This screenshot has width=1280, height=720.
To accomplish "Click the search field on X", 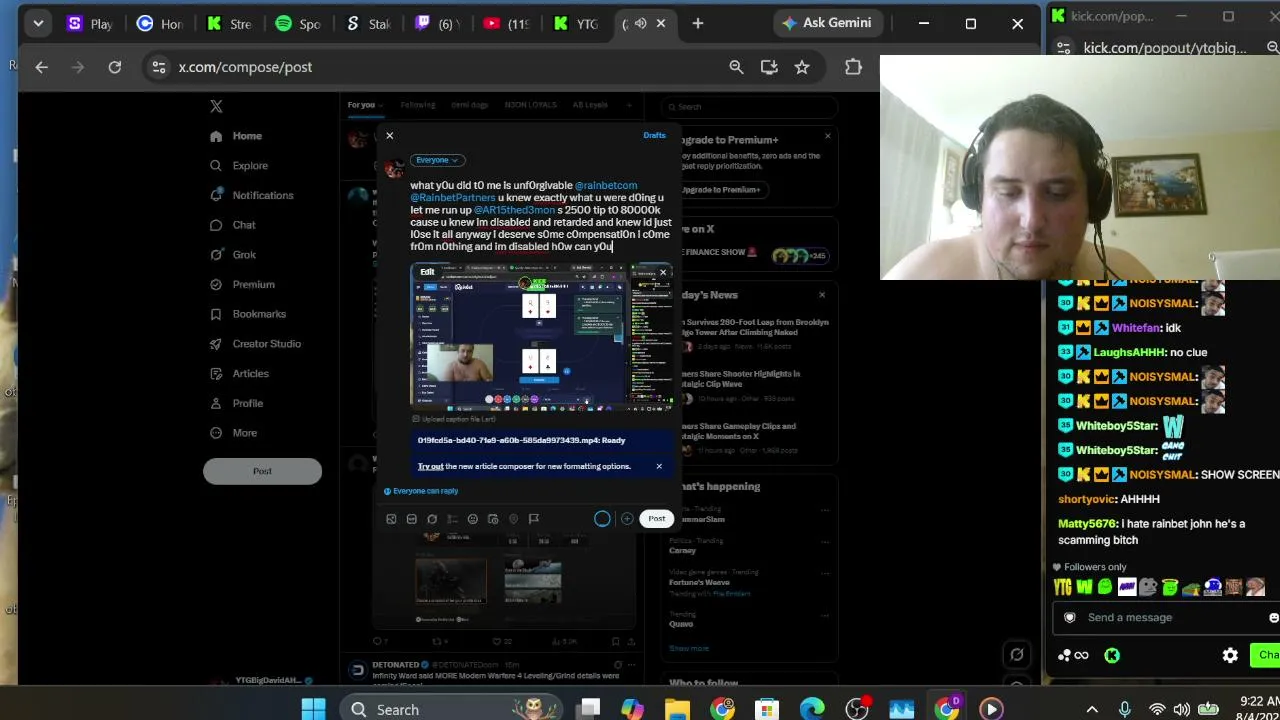I will (x=750, y=107).
